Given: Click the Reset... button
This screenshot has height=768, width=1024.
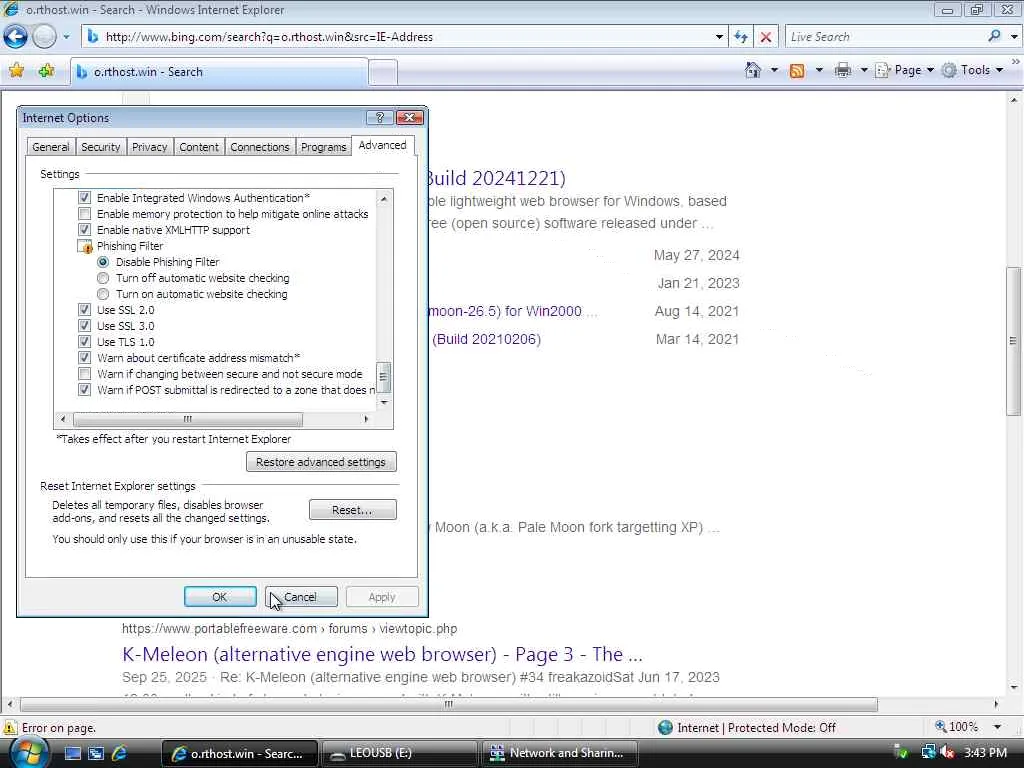Looking at the screenshot, I should click(353, 510).
